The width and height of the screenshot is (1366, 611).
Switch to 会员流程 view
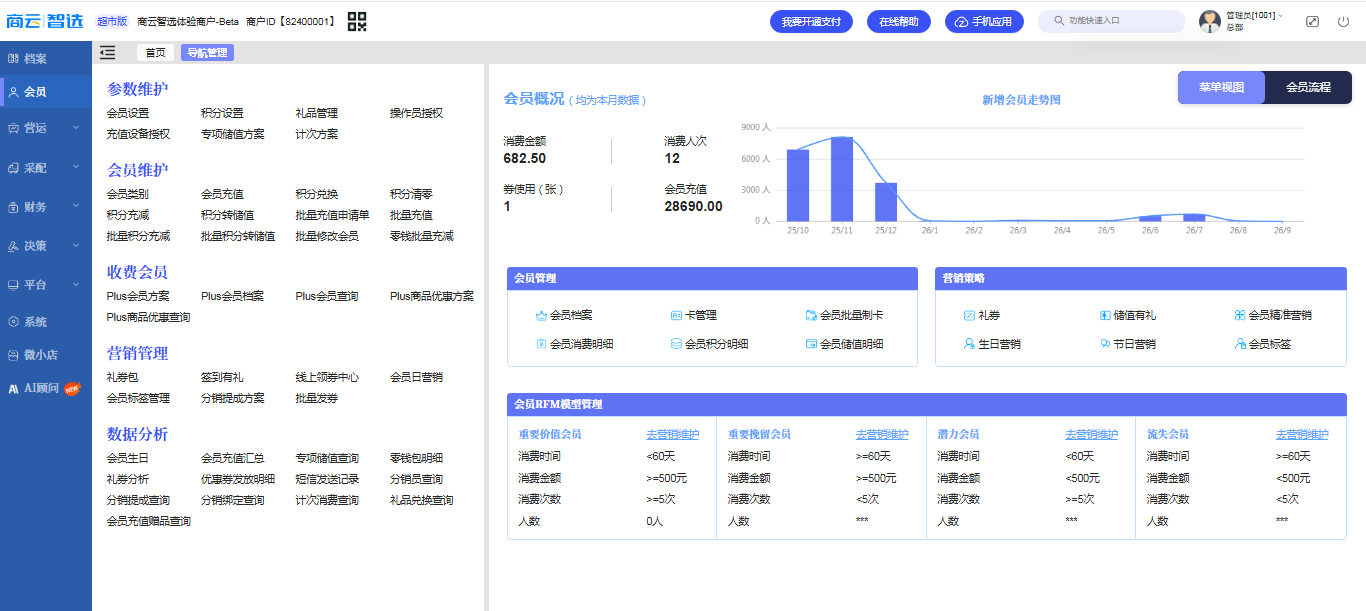point(1308,88)
